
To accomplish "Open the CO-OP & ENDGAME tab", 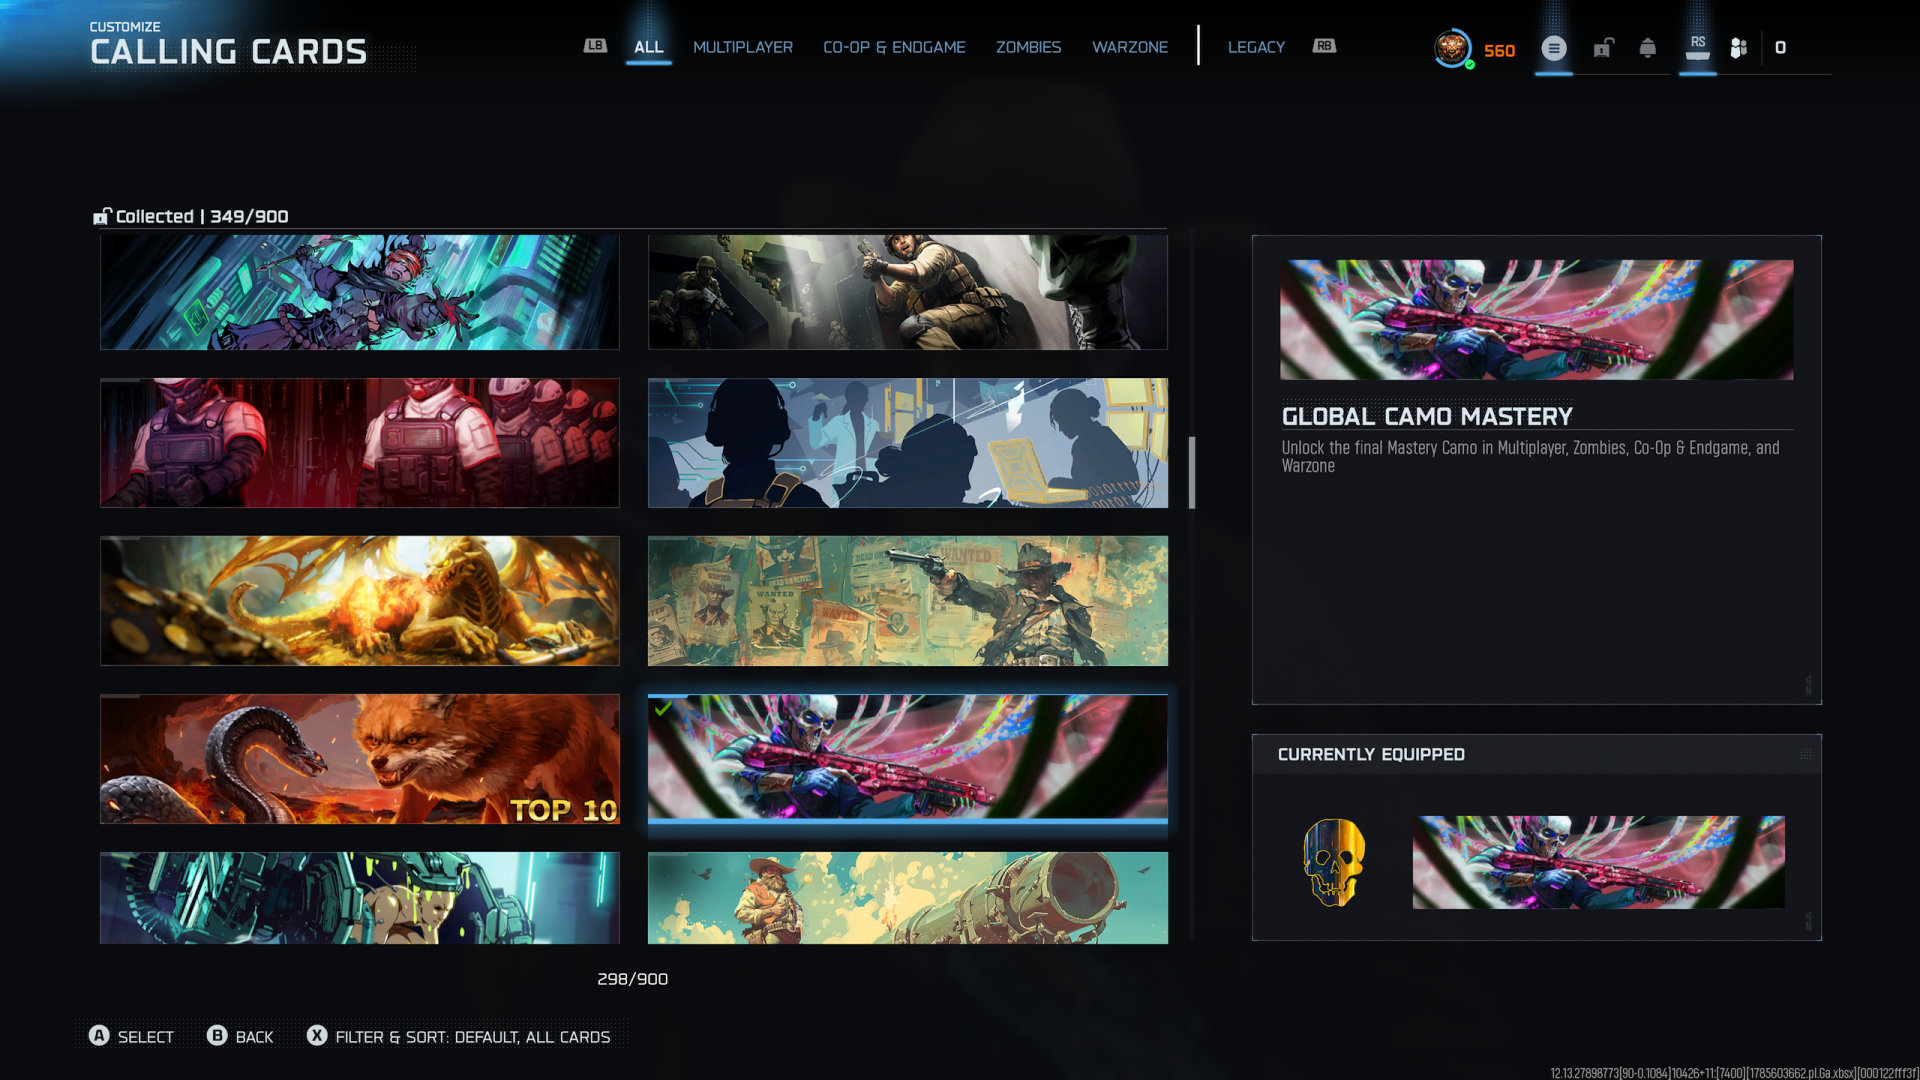I will coord(894,47).
